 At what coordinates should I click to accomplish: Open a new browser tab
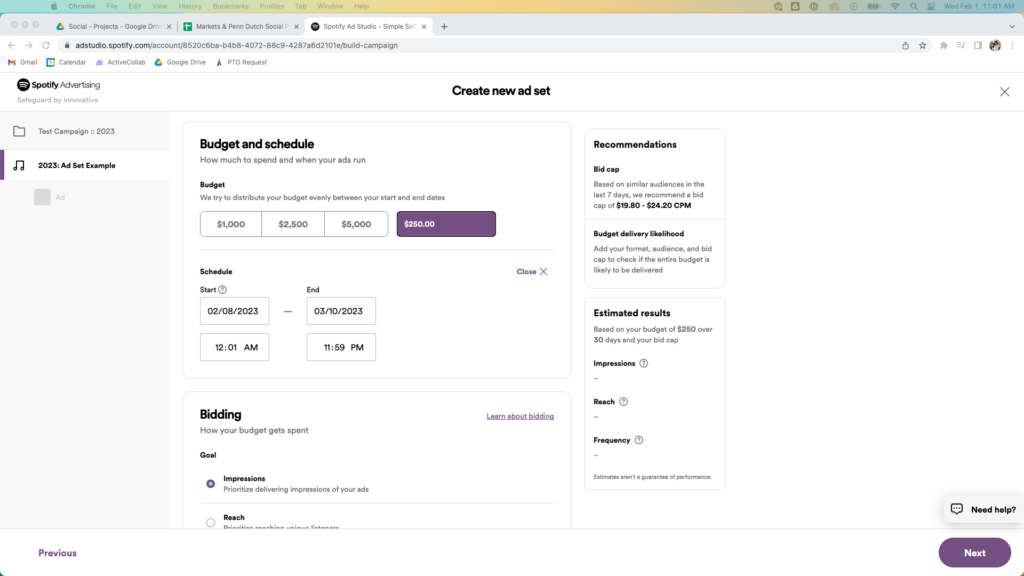(444, 27)
